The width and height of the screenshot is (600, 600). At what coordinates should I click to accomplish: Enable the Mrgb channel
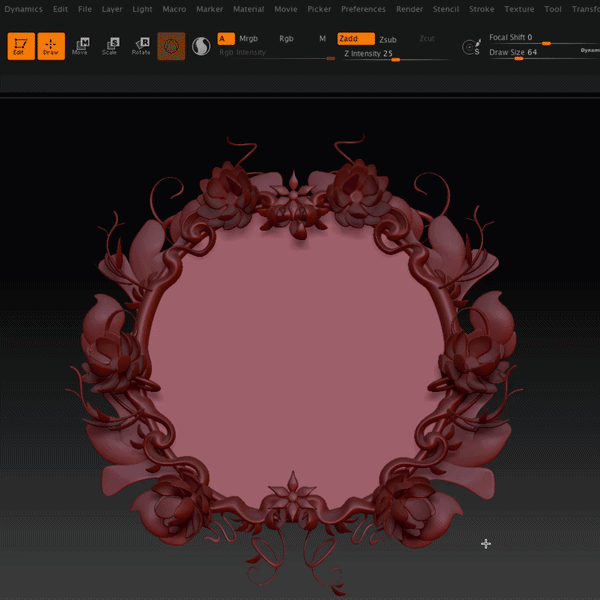click(x=248, y=39)
